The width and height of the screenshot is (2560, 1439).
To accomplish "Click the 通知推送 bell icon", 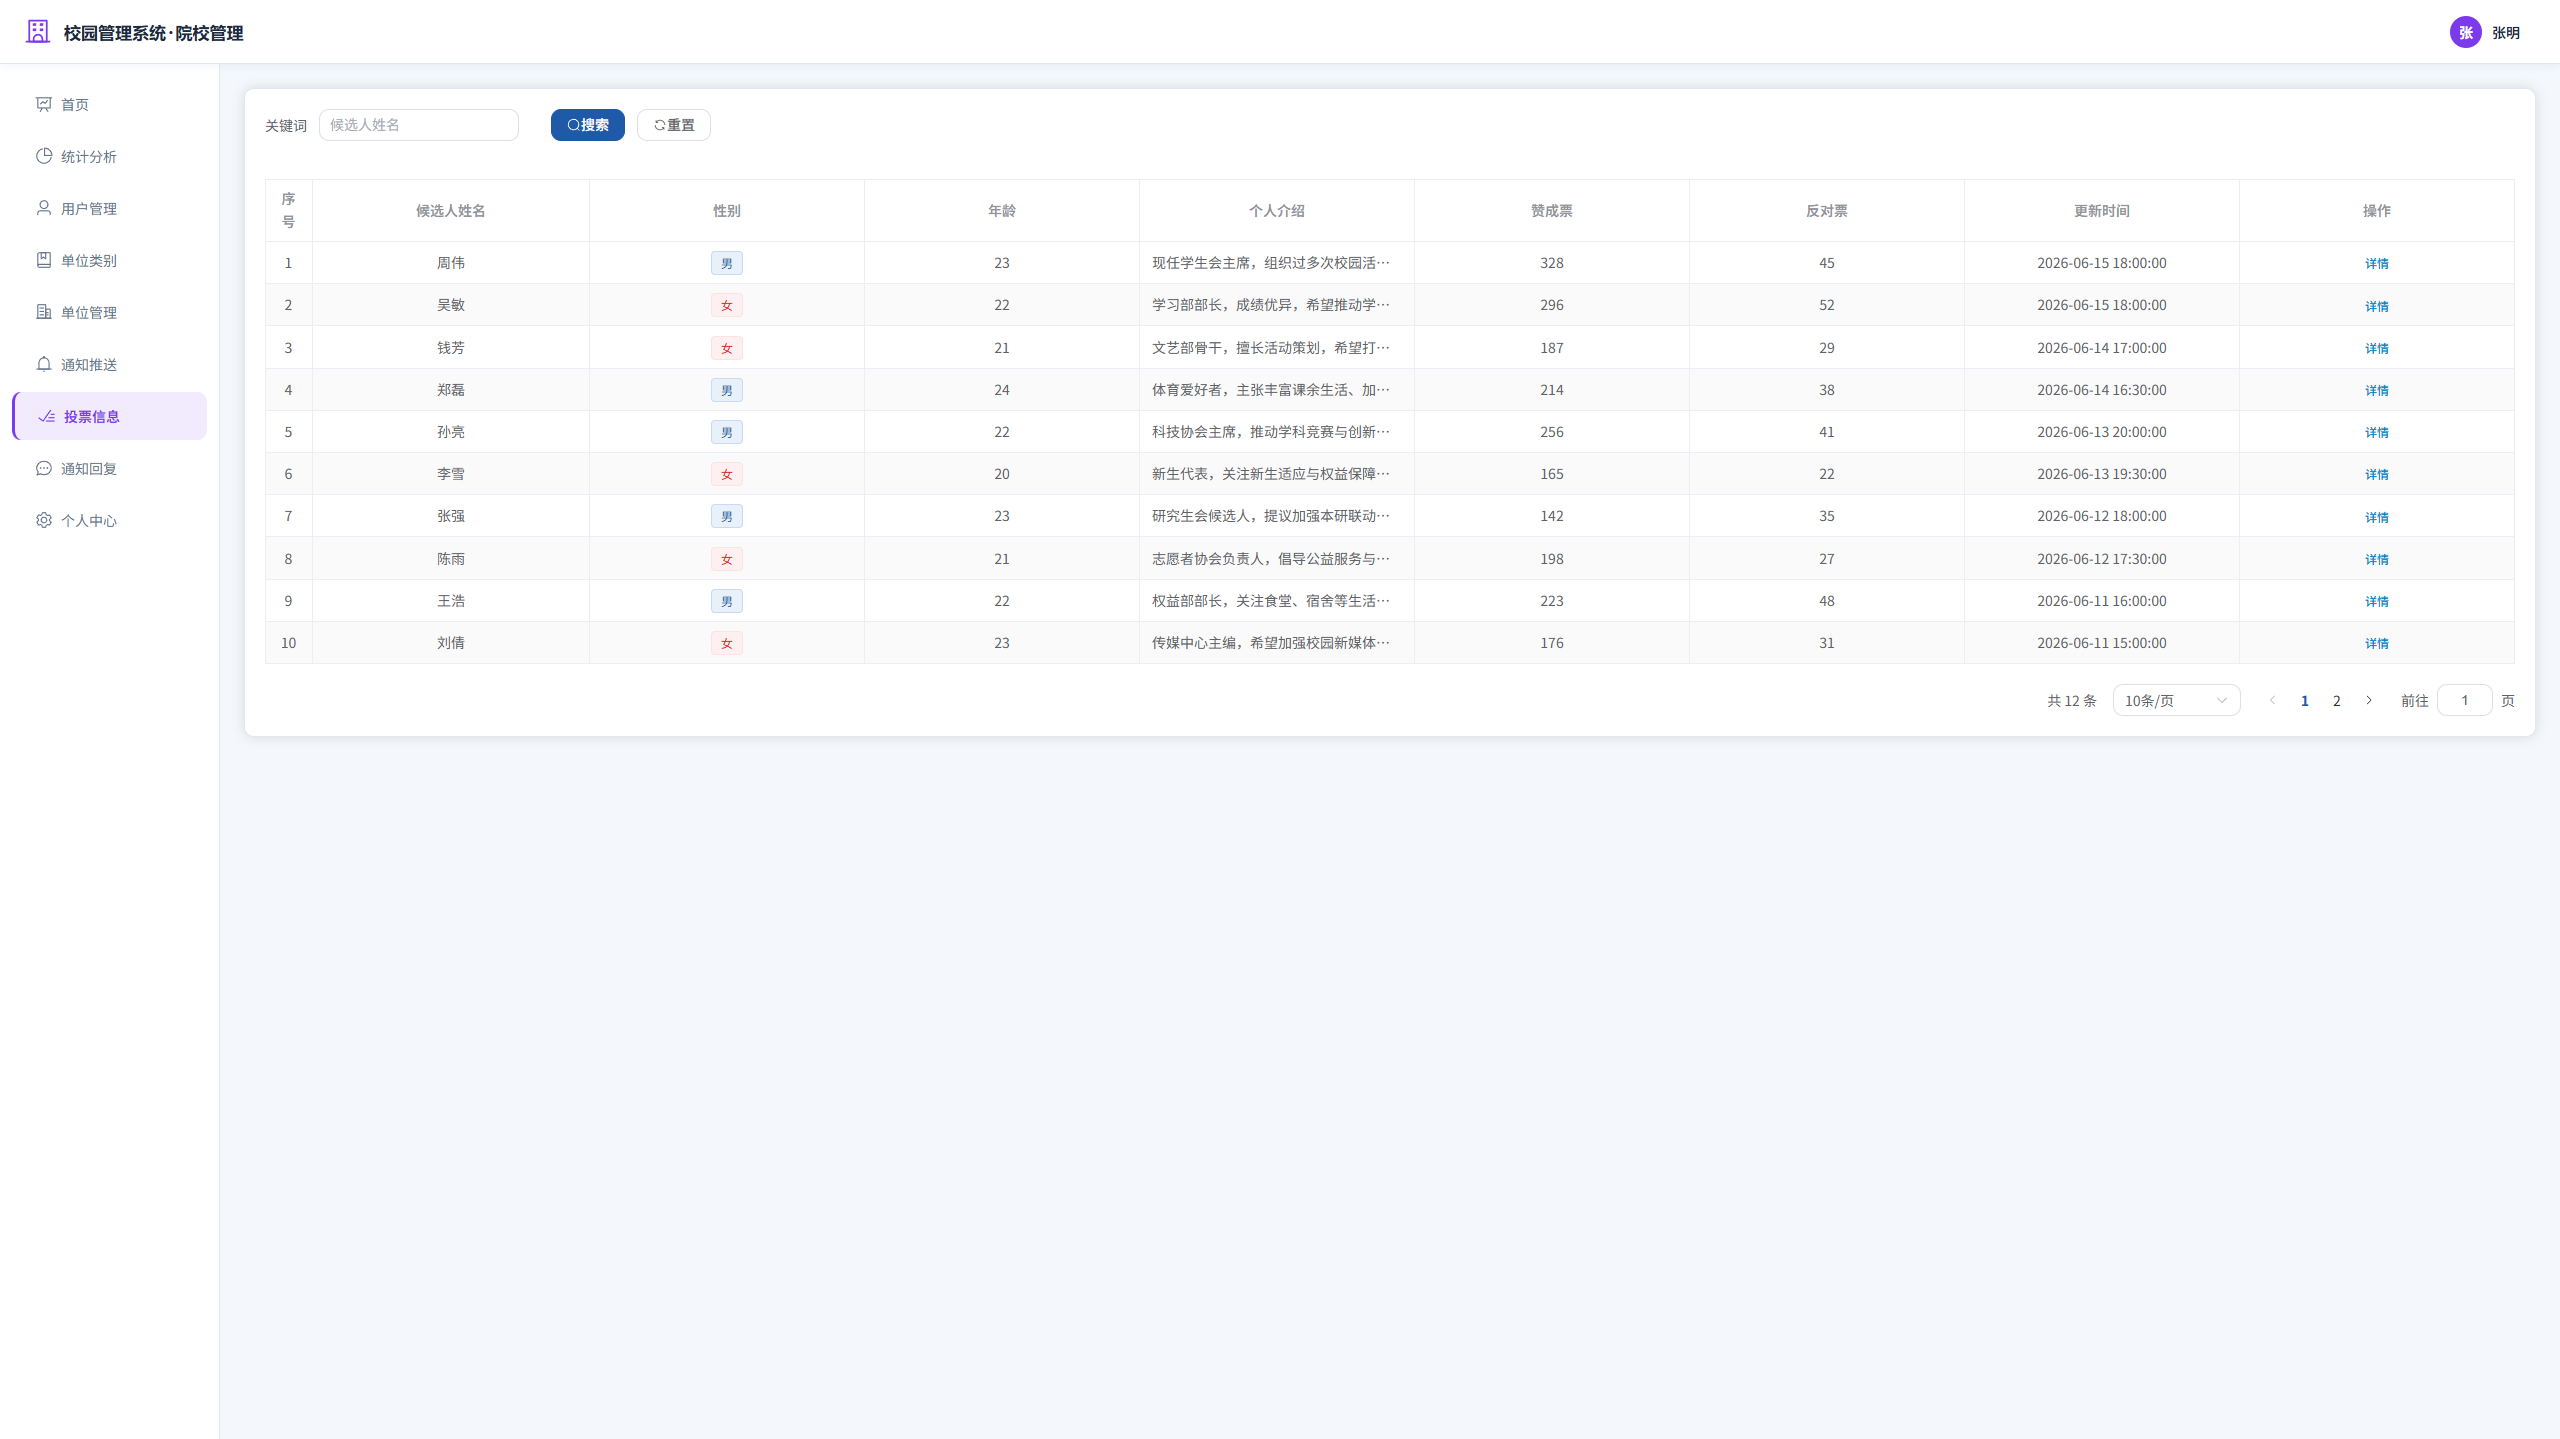I will click(x=44, y=364).
